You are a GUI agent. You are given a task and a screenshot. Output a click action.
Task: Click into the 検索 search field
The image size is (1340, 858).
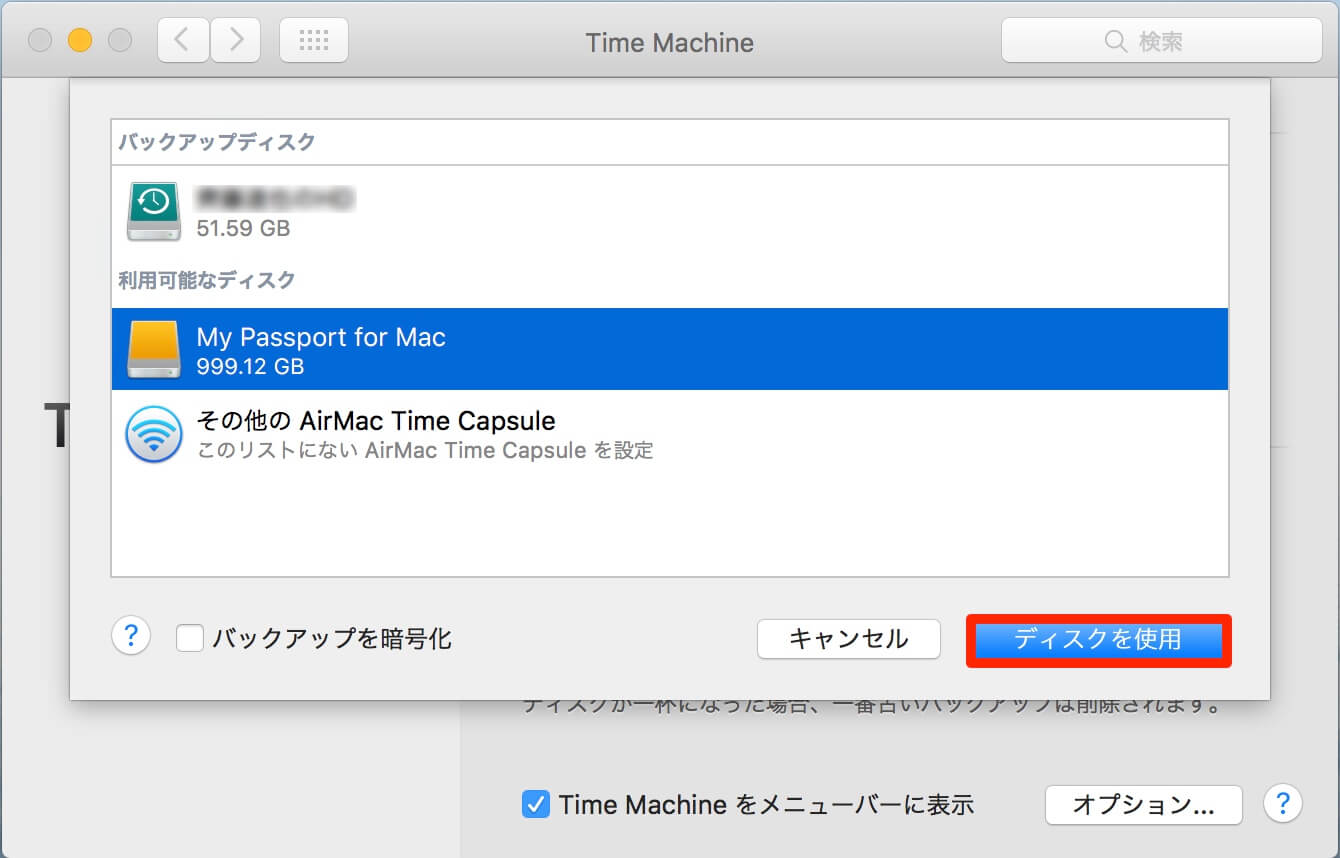coord(1161,41)
